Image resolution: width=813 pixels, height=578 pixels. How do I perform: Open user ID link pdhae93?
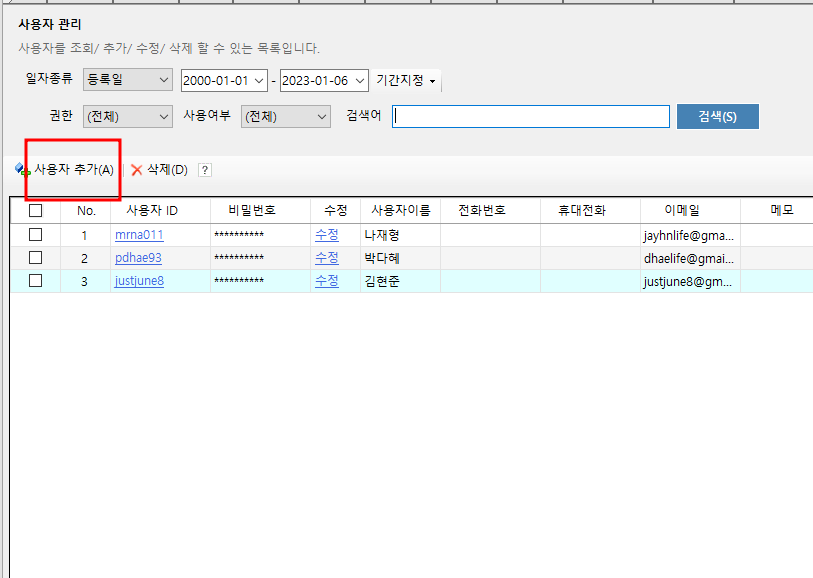coord(138,258)
